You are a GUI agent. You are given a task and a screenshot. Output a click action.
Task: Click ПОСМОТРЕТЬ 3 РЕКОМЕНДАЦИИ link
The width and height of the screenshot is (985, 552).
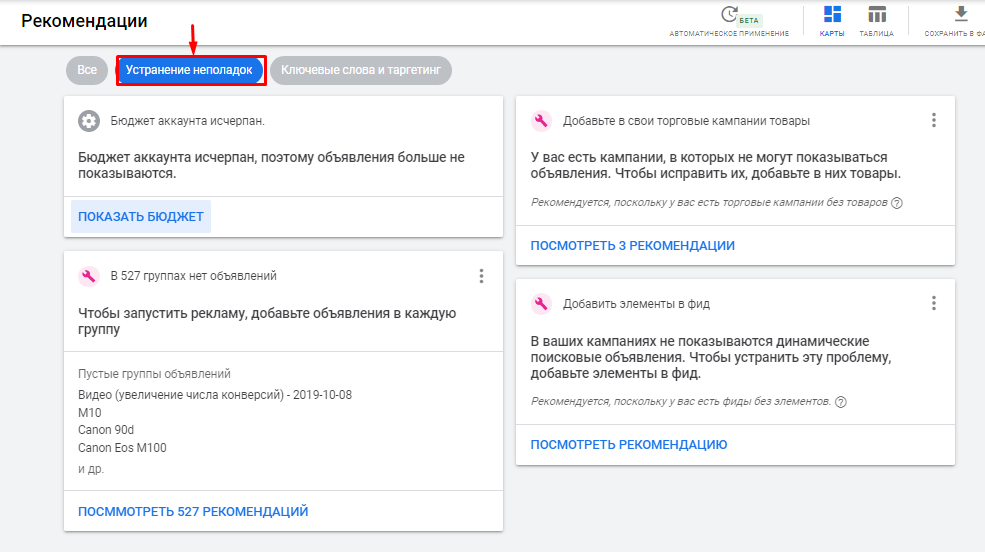(633, 246)
